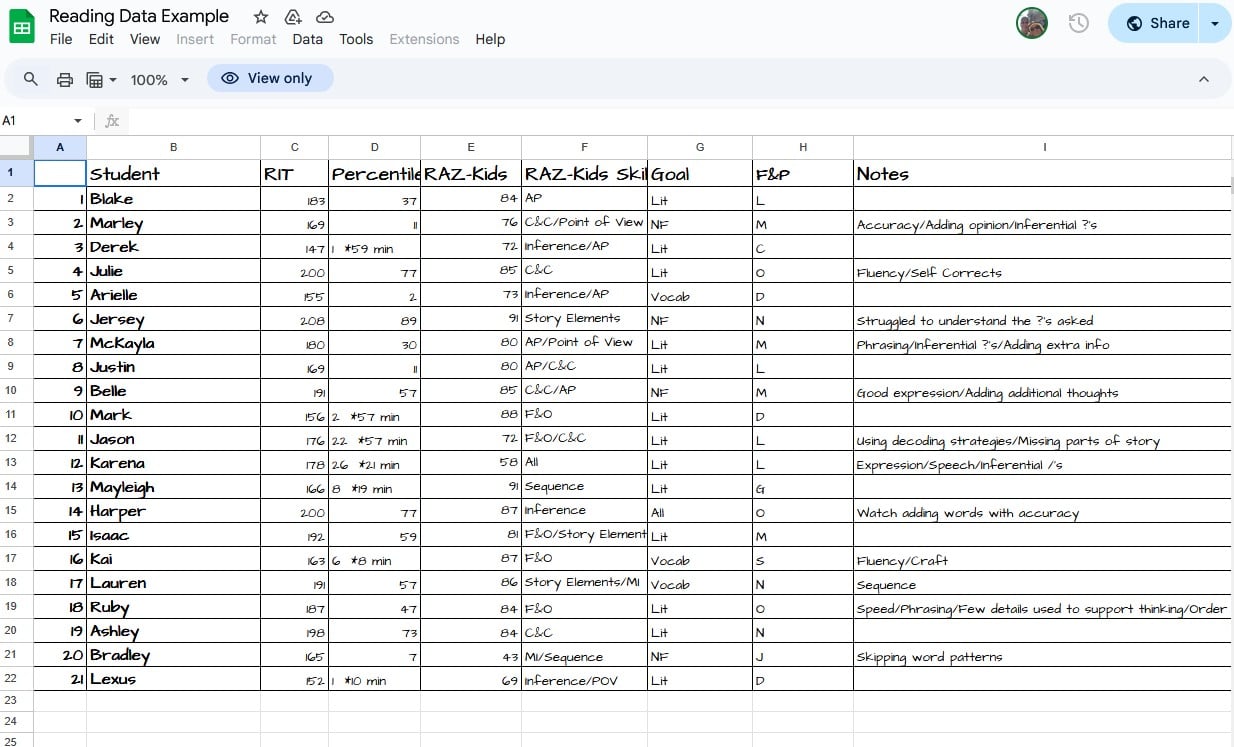This screenshot has height=747, width=1234.
Task: Open the filter views icon
Action: pyautogui.click(x=100, y=79)
